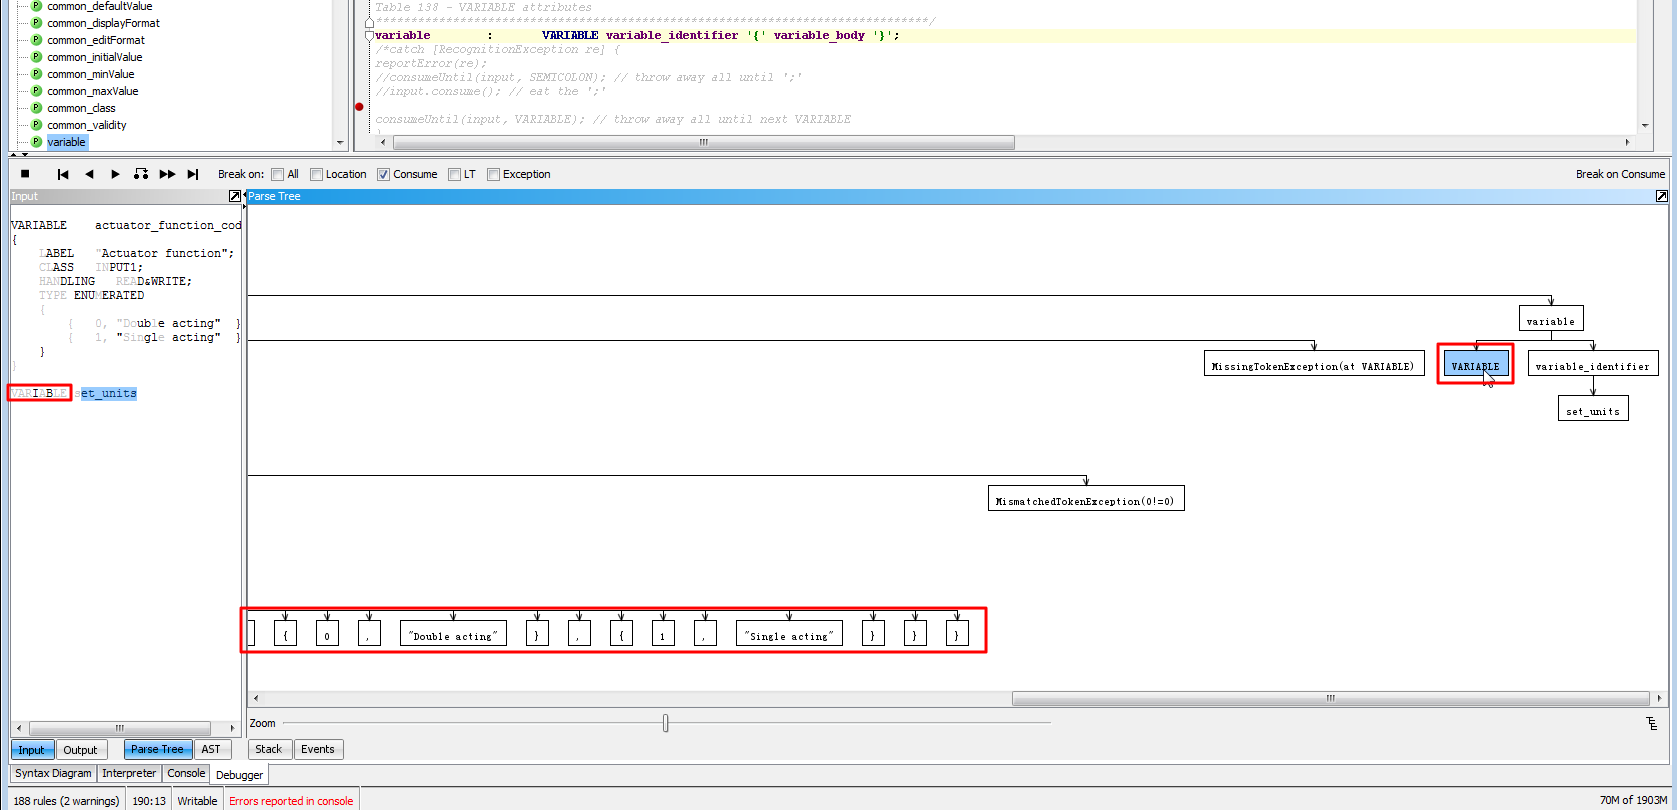Stop the debugger session
The image size is (1677, 810).
tap(25, 174)
